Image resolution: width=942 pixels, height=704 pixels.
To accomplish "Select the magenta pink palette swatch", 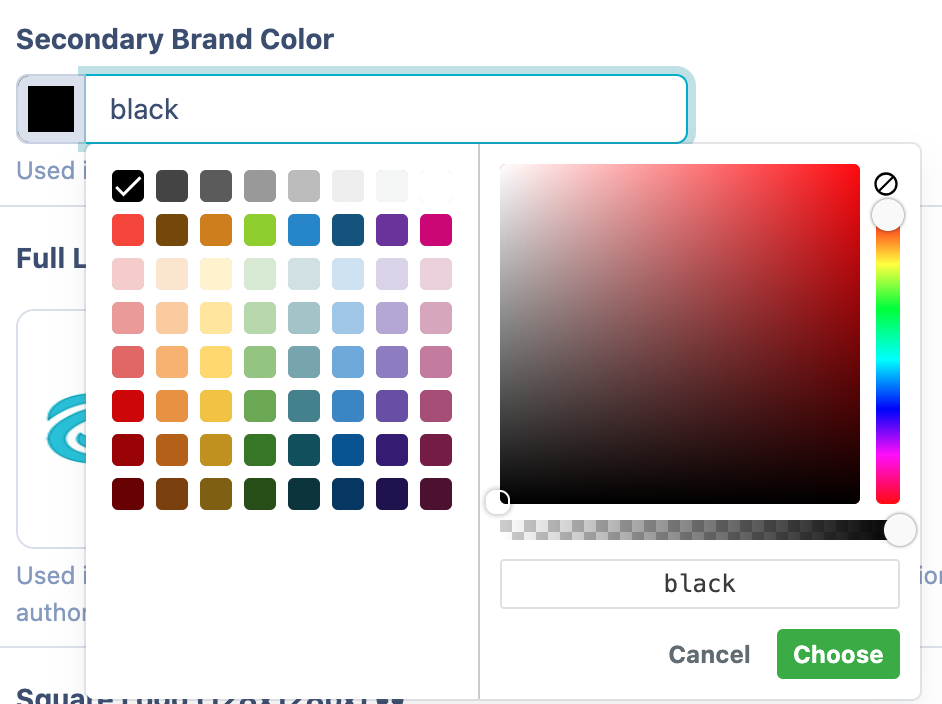I will click(x=436, y=230).
